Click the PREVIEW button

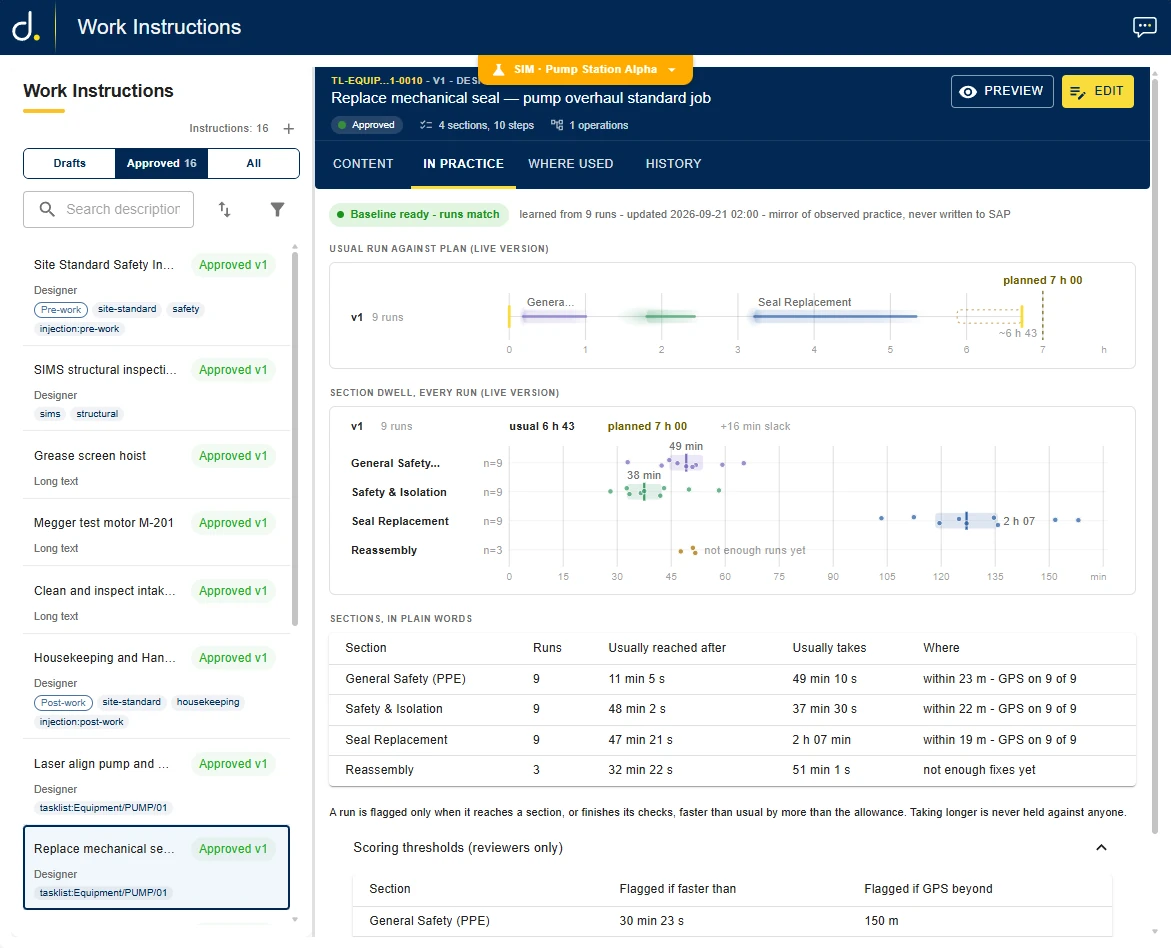(1002, 91)
